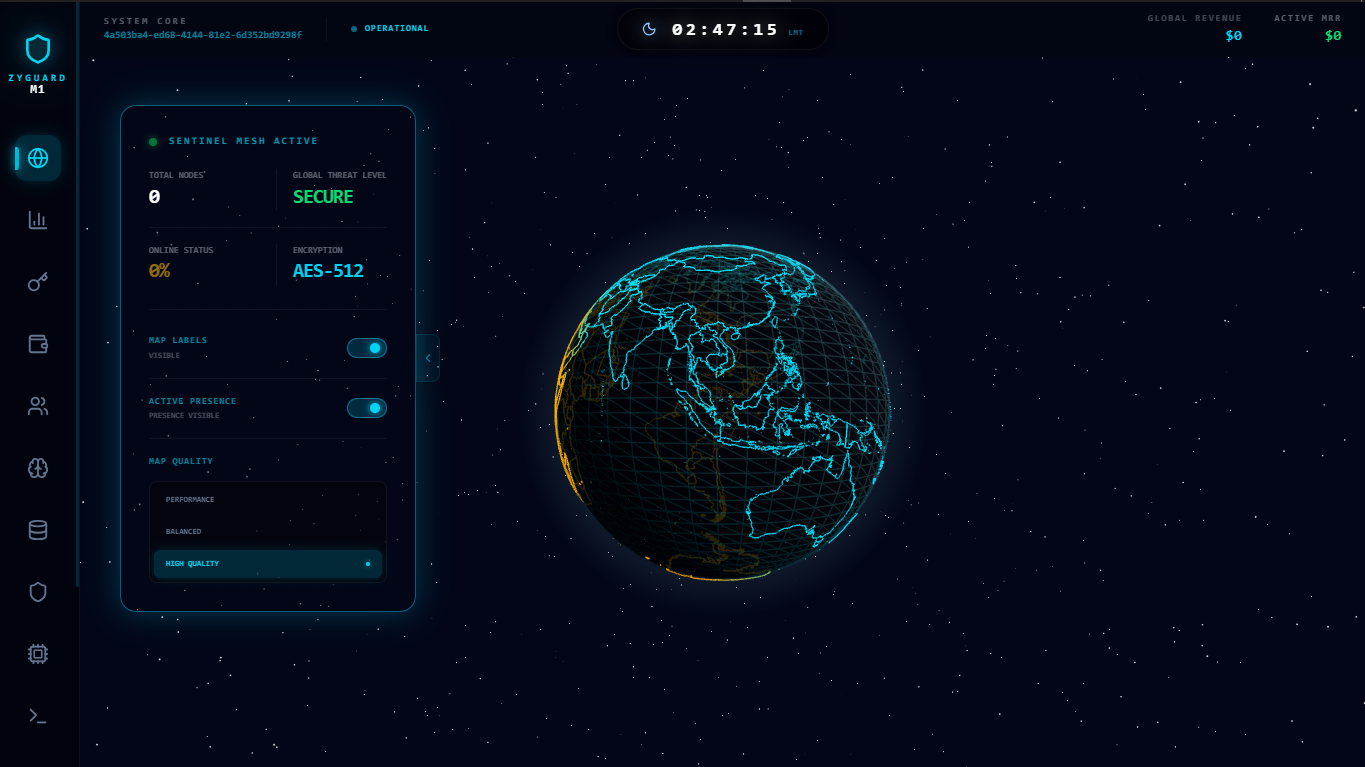The width and height of the screenshot is (1365, 767).
Task: Click the 3D globe visualization
Action: point(722,411)
